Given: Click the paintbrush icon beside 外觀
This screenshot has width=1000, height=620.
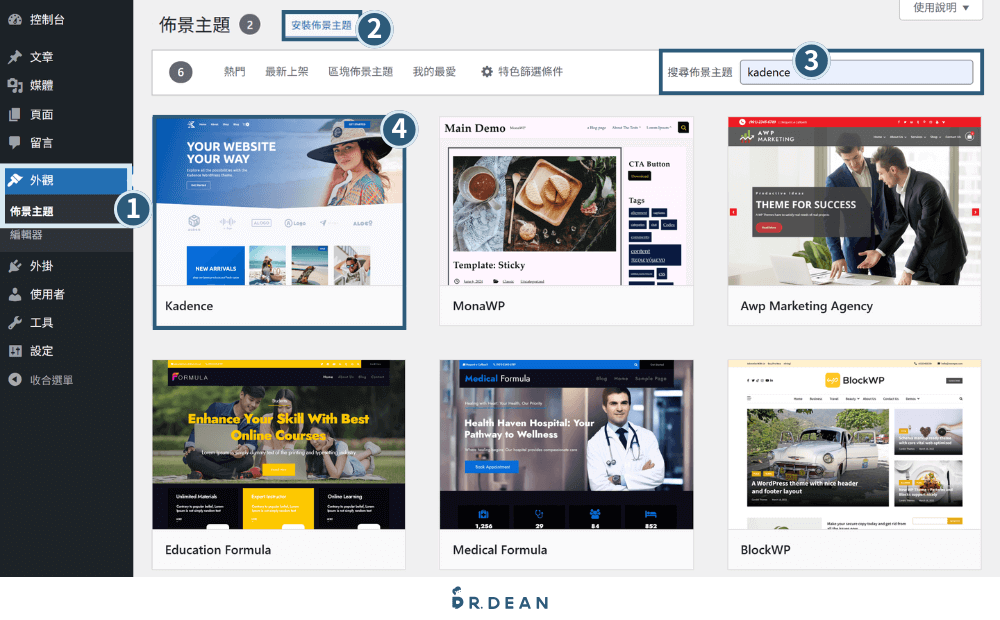Looking at the screenshot, I should [15, 180].
